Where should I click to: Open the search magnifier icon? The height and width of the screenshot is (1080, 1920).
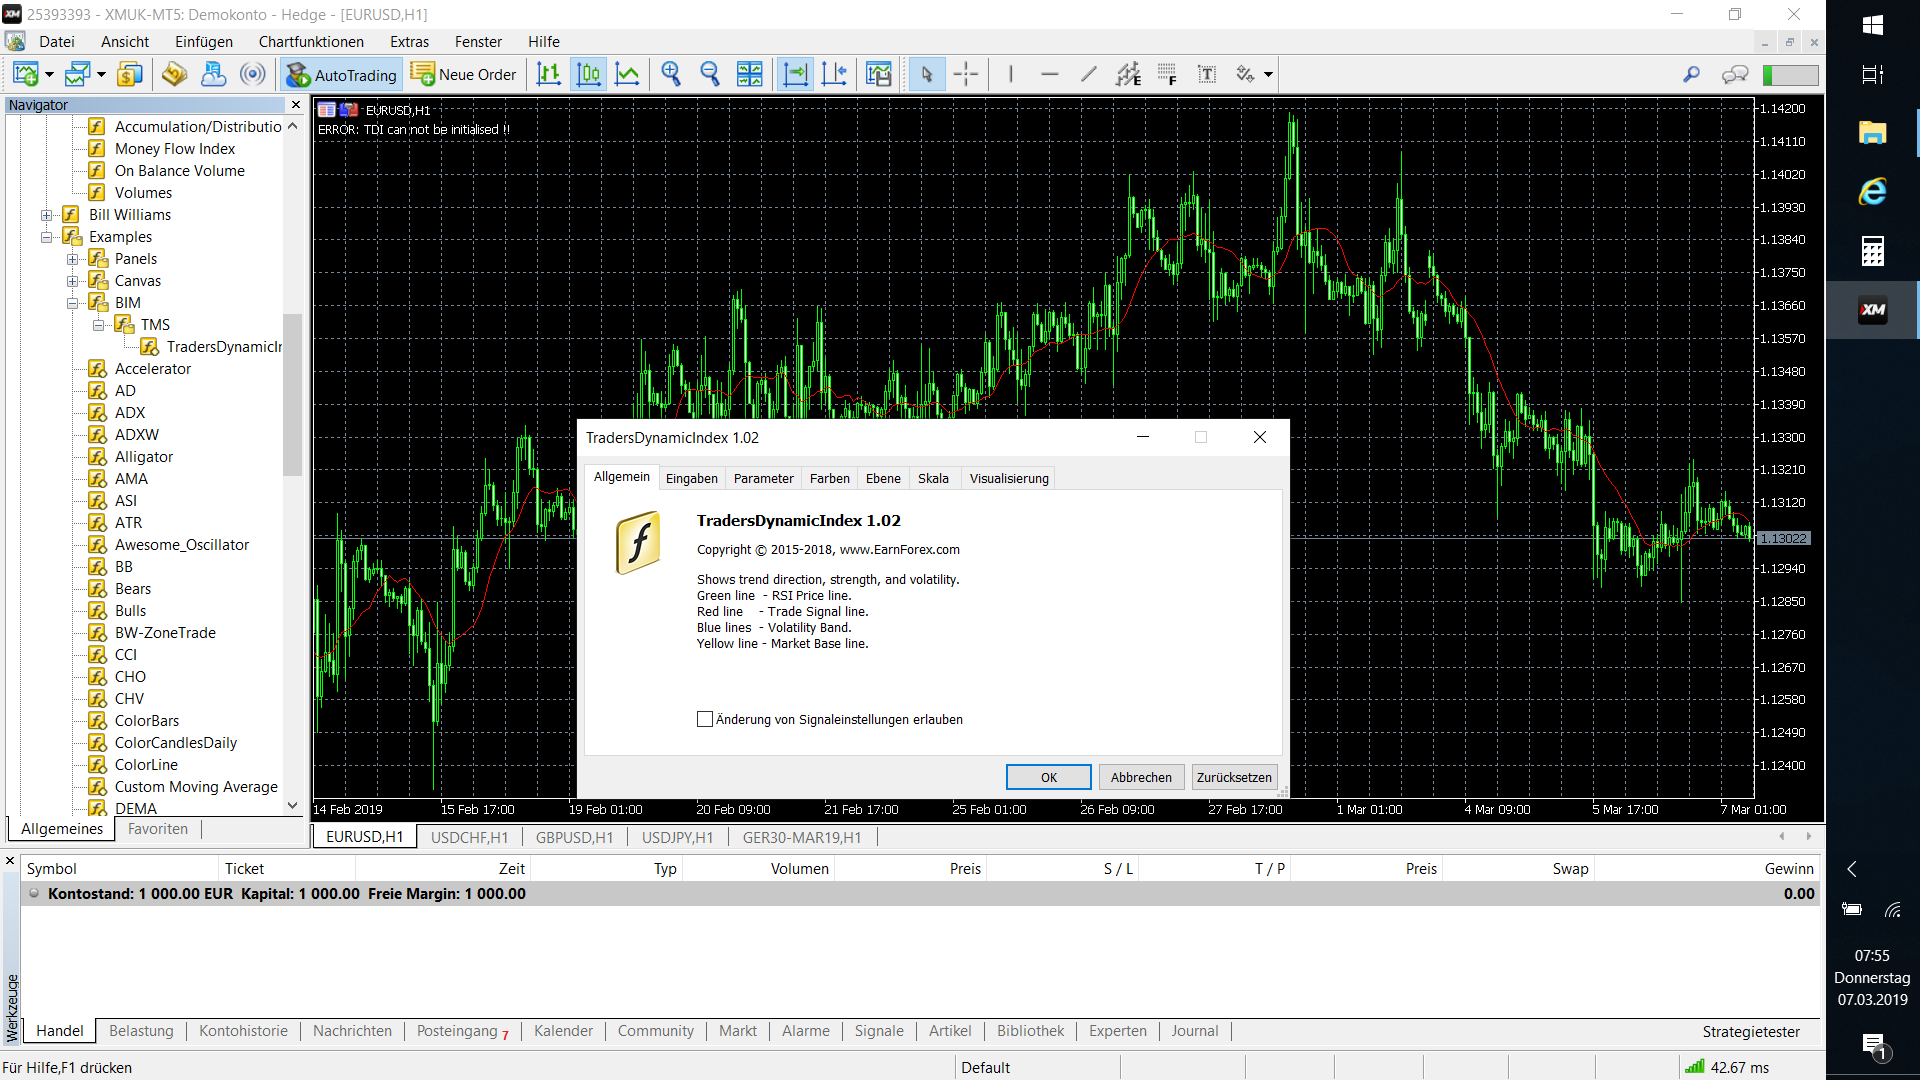point(1691,74)
